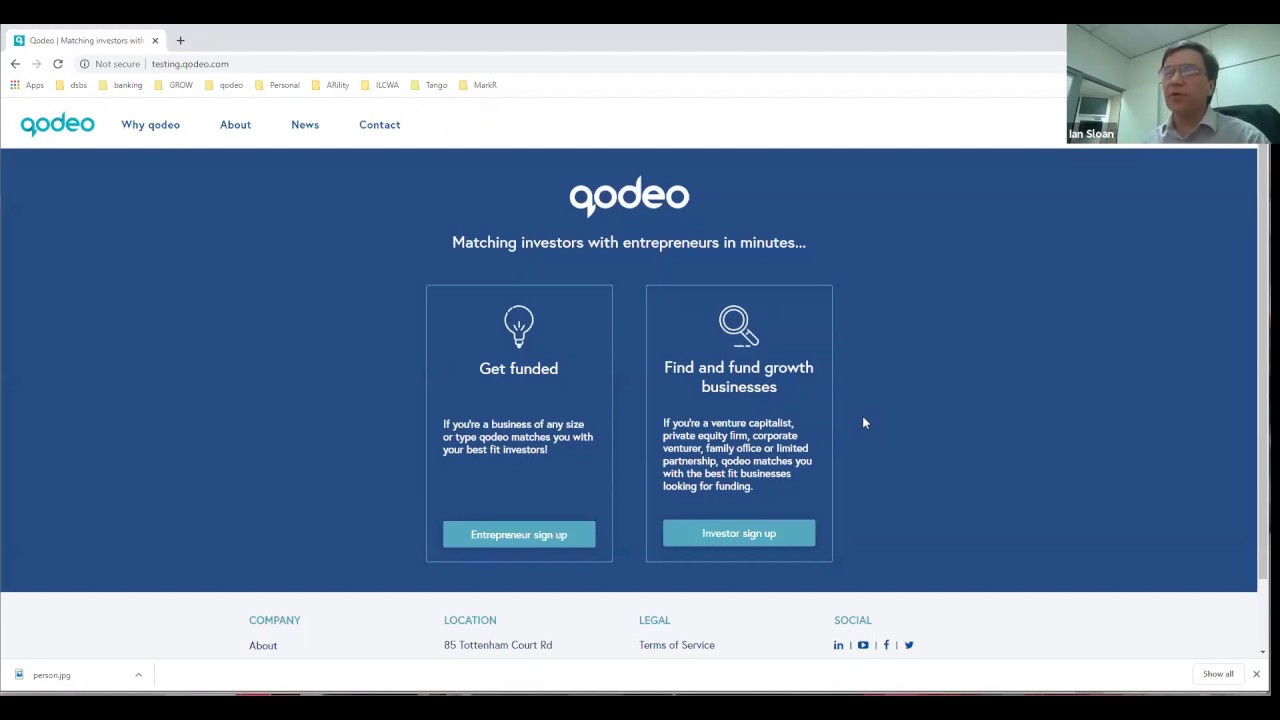Viewport: 1280px width, 720px height.
Task: Click the qodeo logo in navbar
Action: tap(57, 124)
